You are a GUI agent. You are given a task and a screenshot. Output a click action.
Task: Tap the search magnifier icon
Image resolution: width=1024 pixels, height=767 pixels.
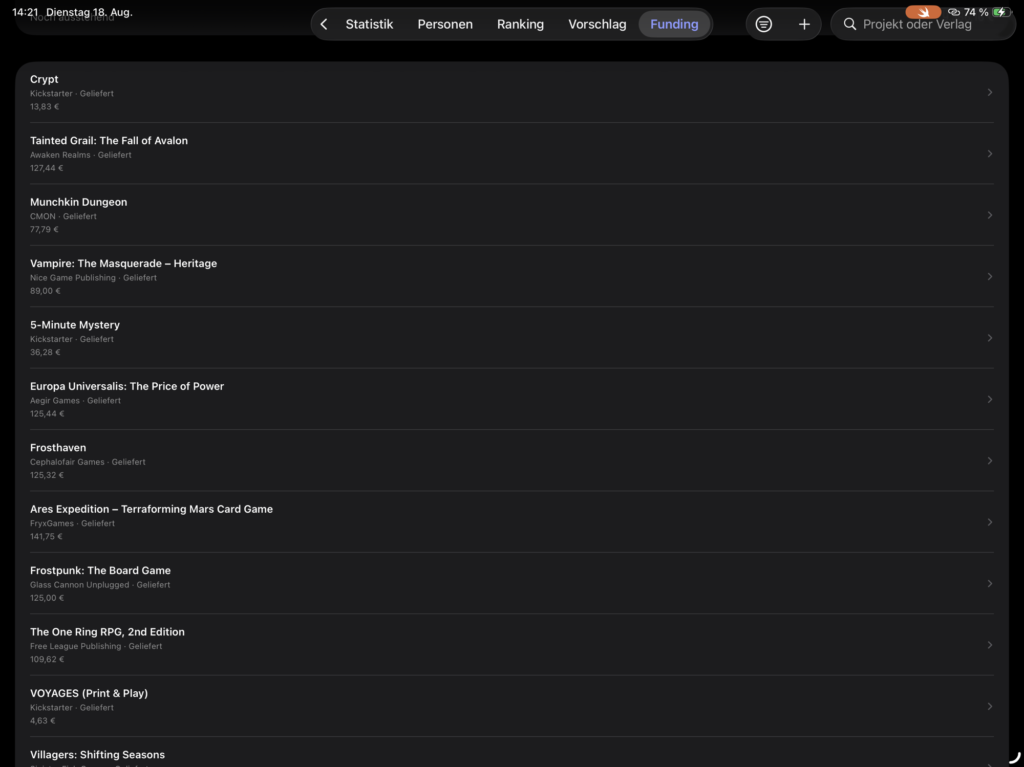(849, 24)
